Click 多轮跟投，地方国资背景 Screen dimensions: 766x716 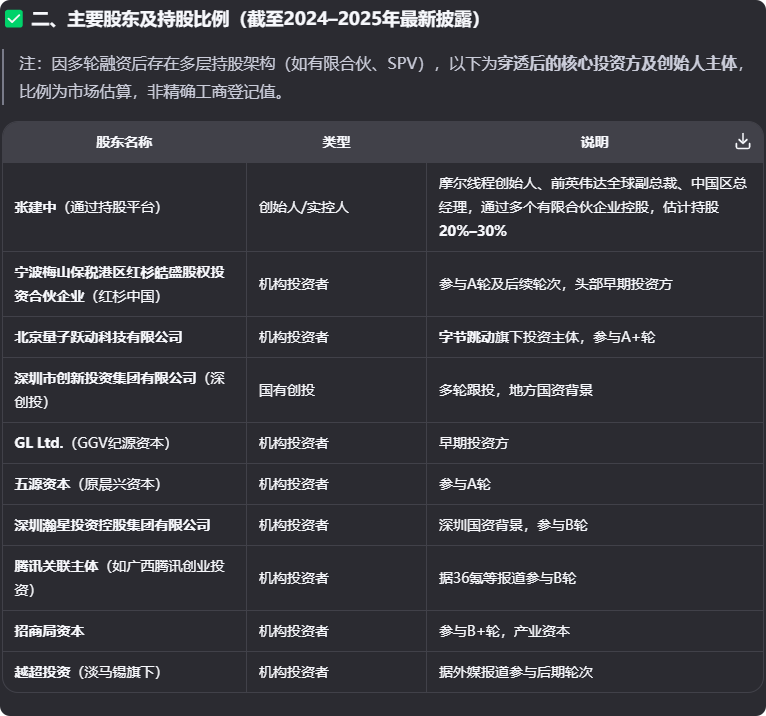pyautogui.click(x=515, y=390)
